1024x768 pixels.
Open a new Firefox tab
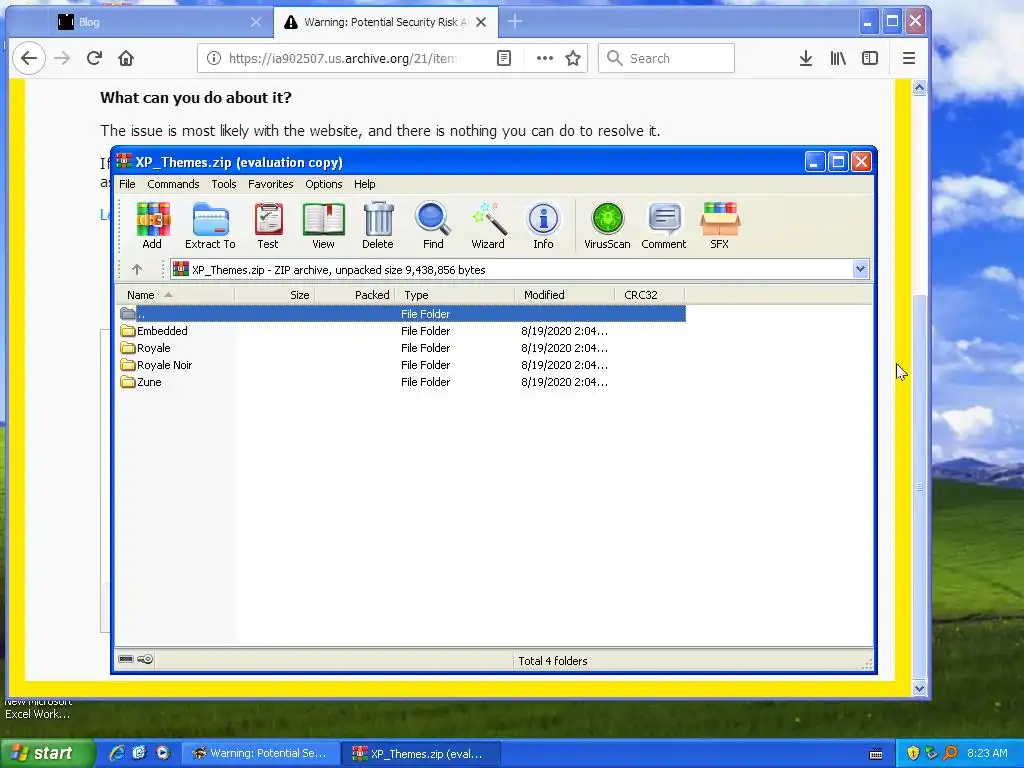point(515,22)
